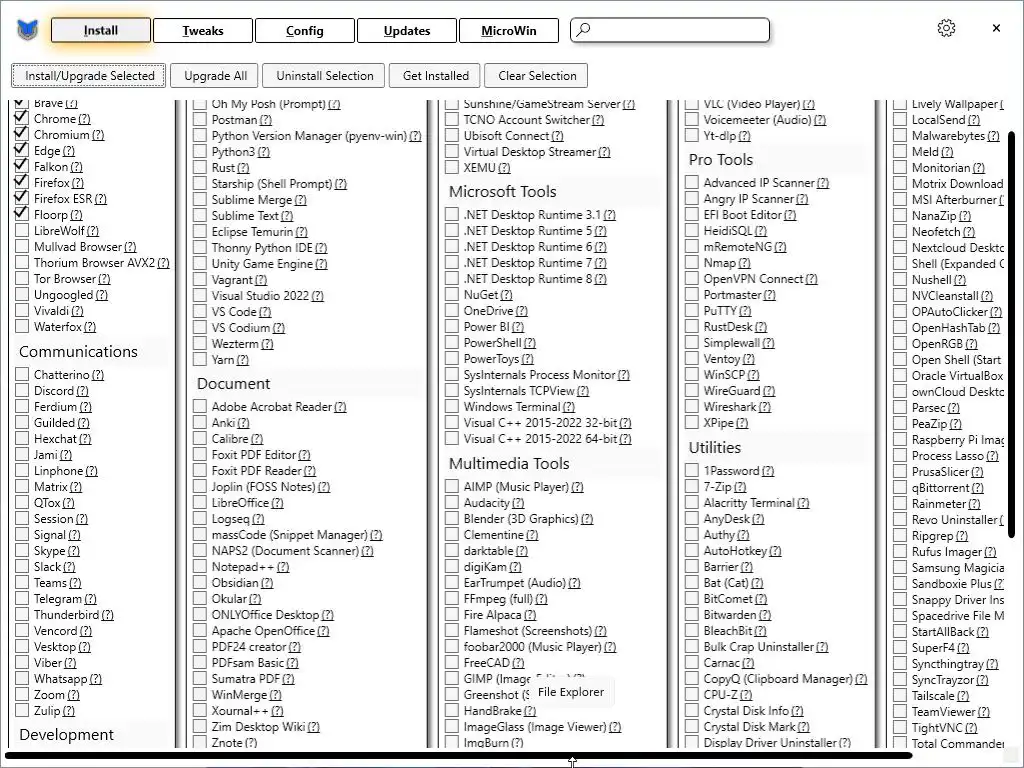Check the Thunderbird checkbox

tap(22, 615)
